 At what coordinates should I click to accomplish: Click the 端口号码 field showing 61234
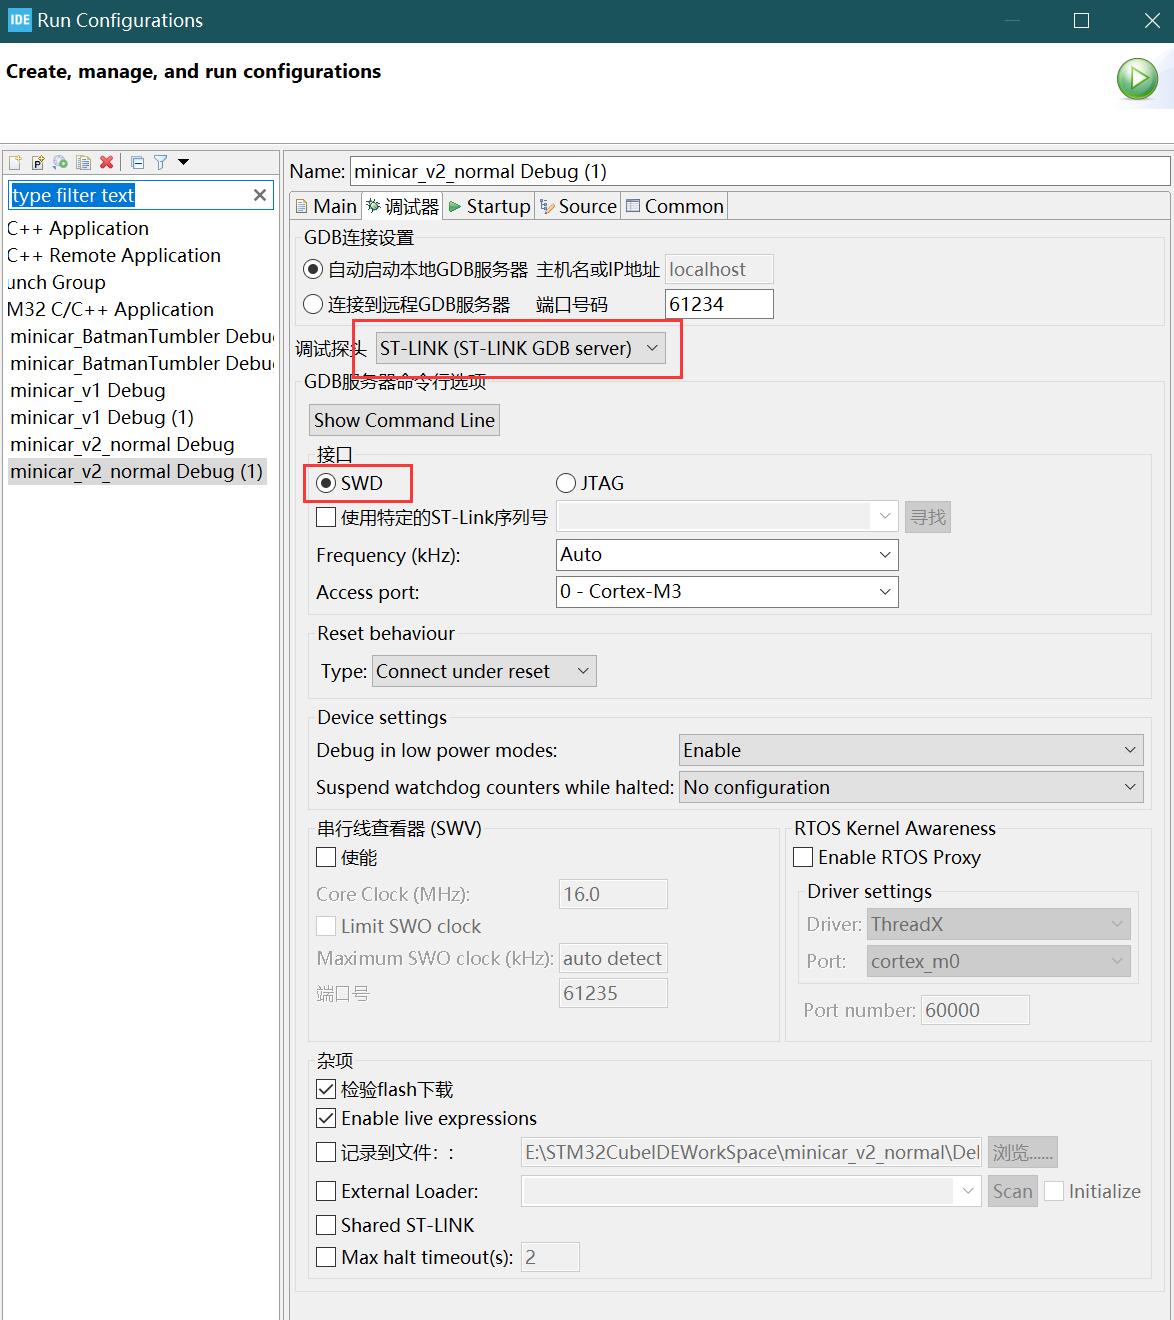click(x=719, y=304)
